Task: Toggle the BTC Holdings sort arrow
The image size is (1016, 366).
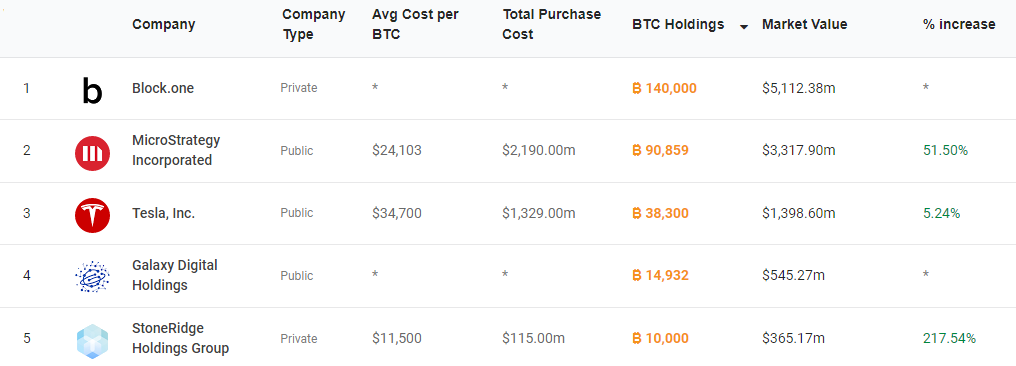Action: [744, 27]
